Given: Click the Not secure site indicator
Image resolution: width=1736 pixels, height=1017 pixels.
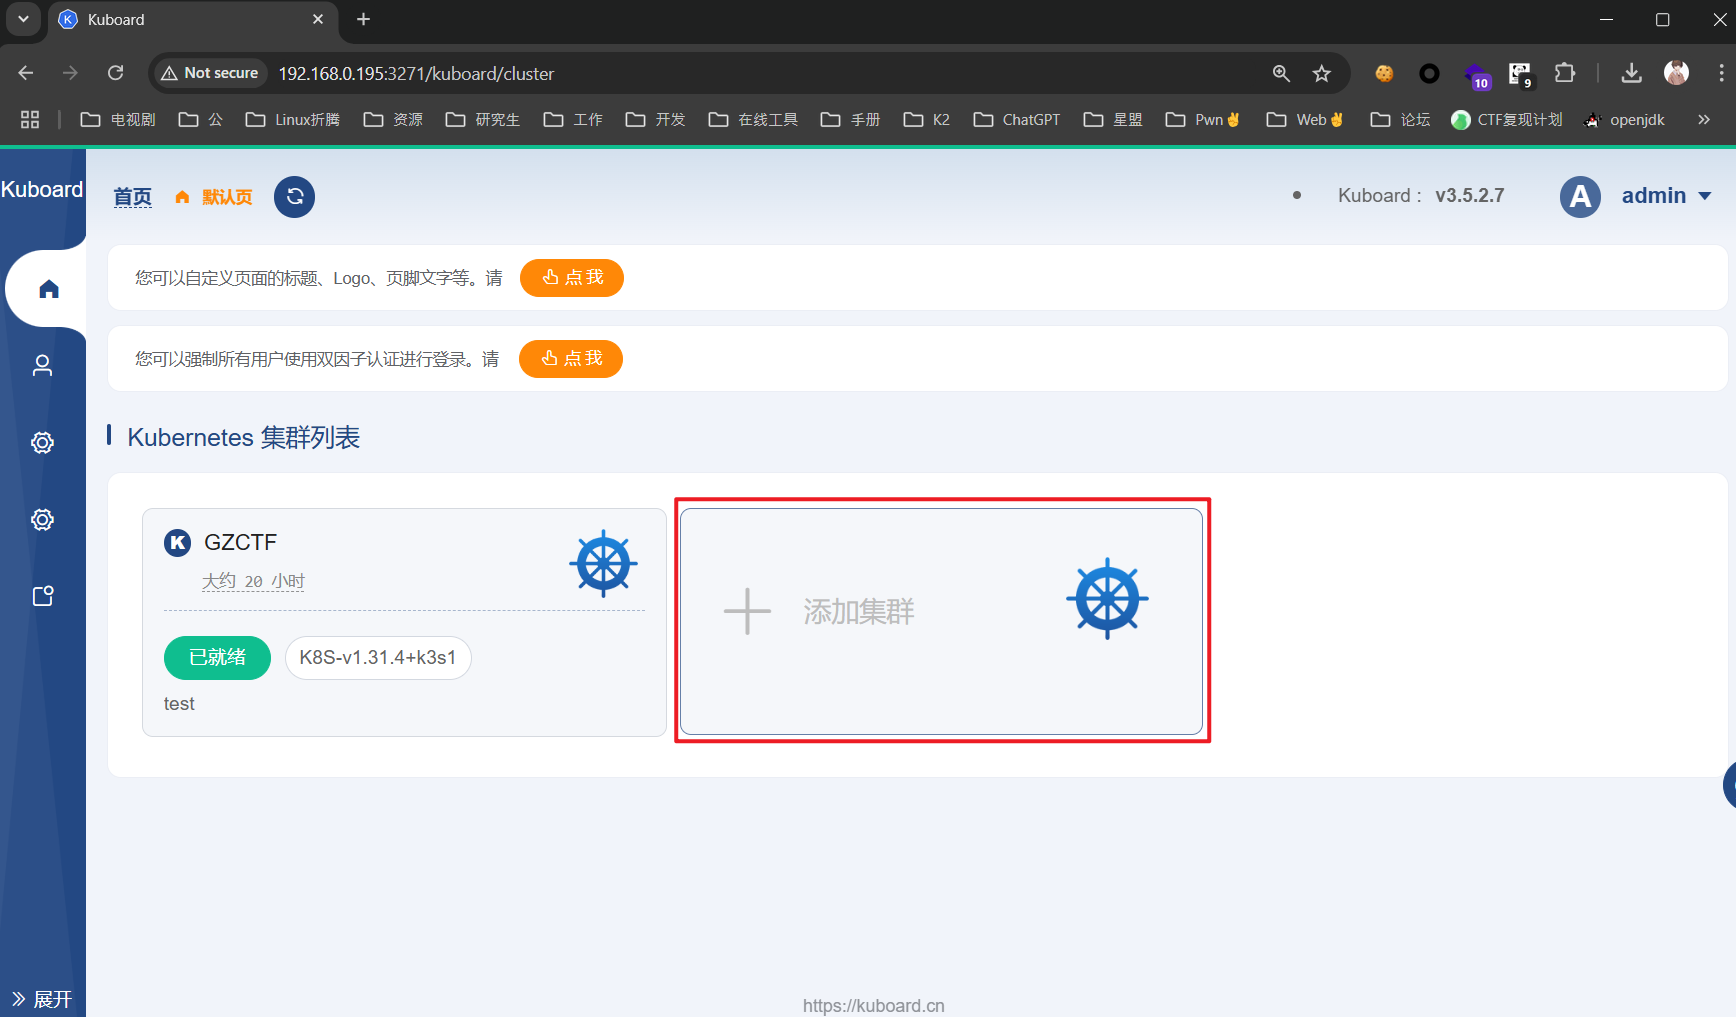Looking at the screenshot, I should [x=210, y=73].
